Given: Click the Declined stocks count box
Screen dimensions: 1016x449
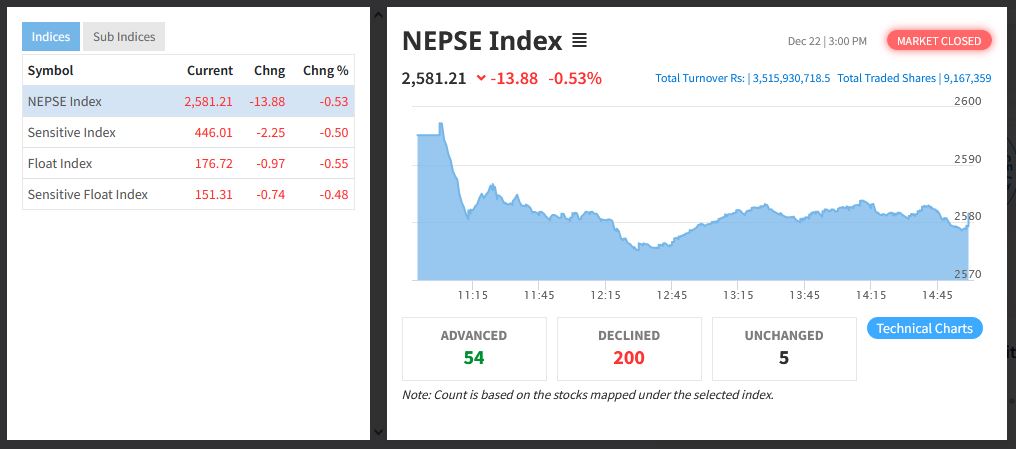Looking at the screenshot, I should click(629, 348).
